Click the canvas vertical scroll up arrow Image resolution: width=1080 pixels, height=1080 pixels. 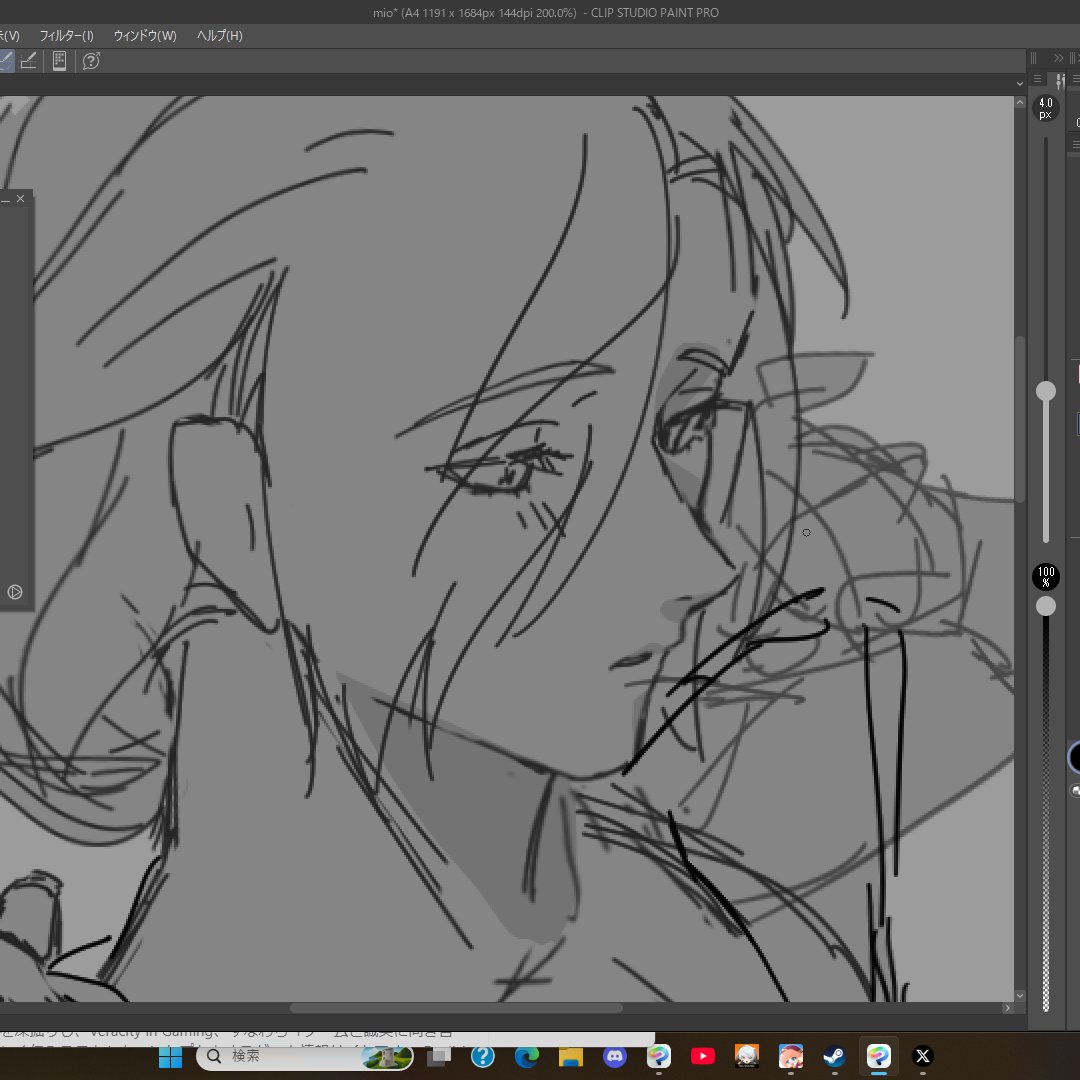click(1019, 103)
